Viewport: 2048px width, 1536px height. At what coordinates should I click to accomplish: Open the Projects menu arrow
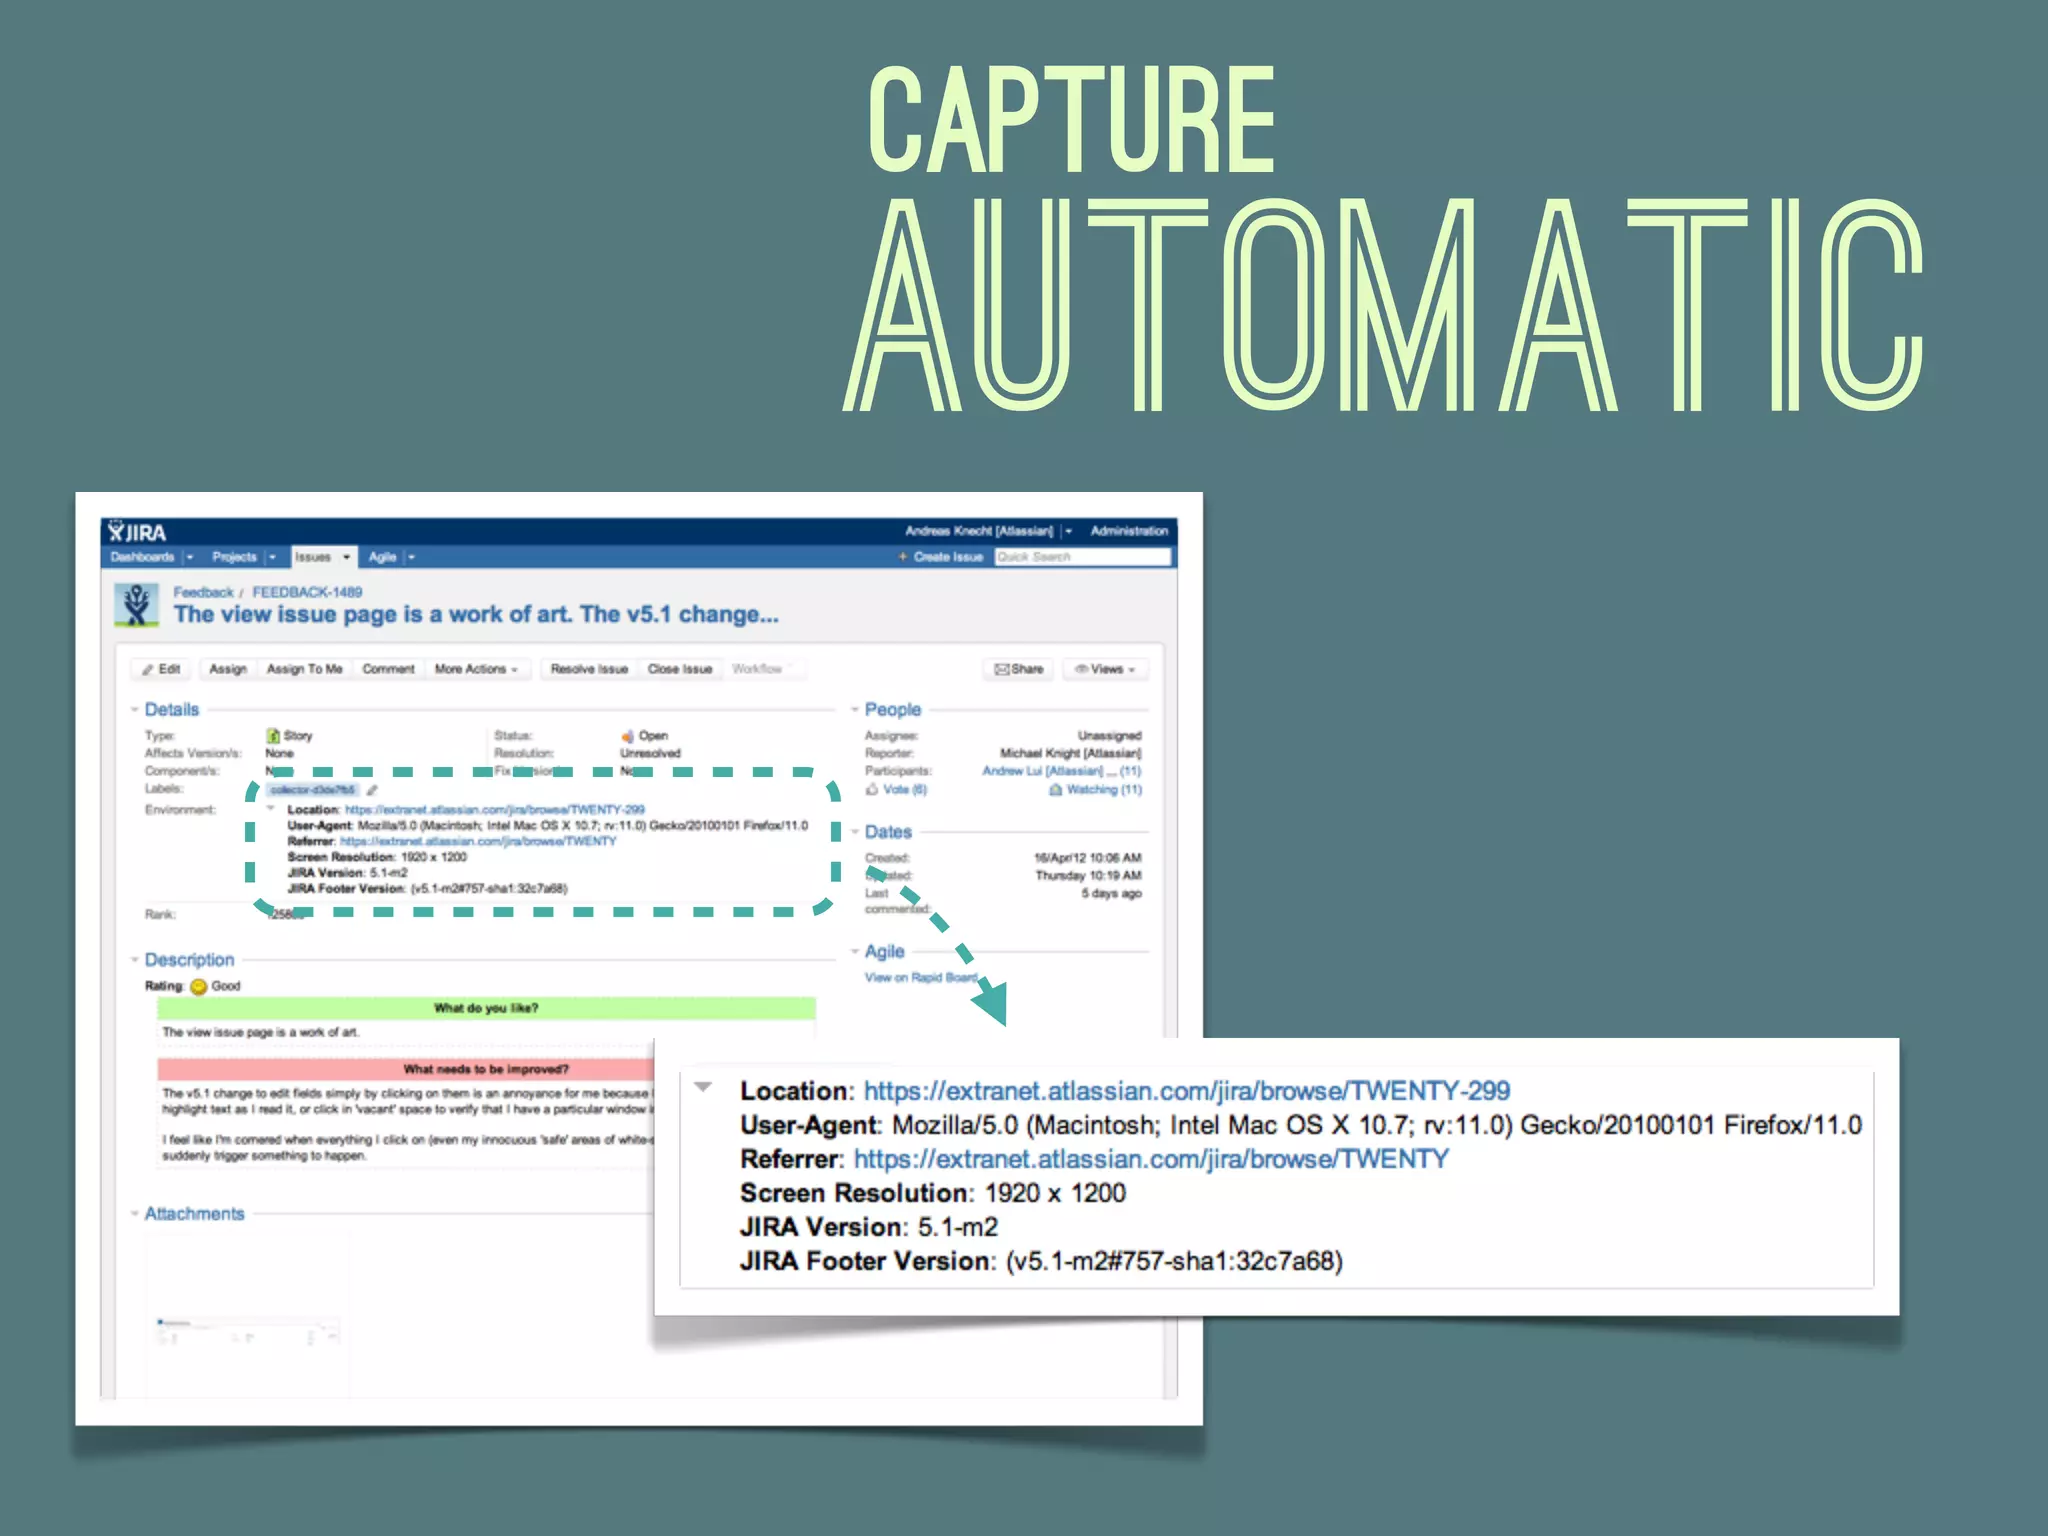pyautogui.click(x=271, y=557)
